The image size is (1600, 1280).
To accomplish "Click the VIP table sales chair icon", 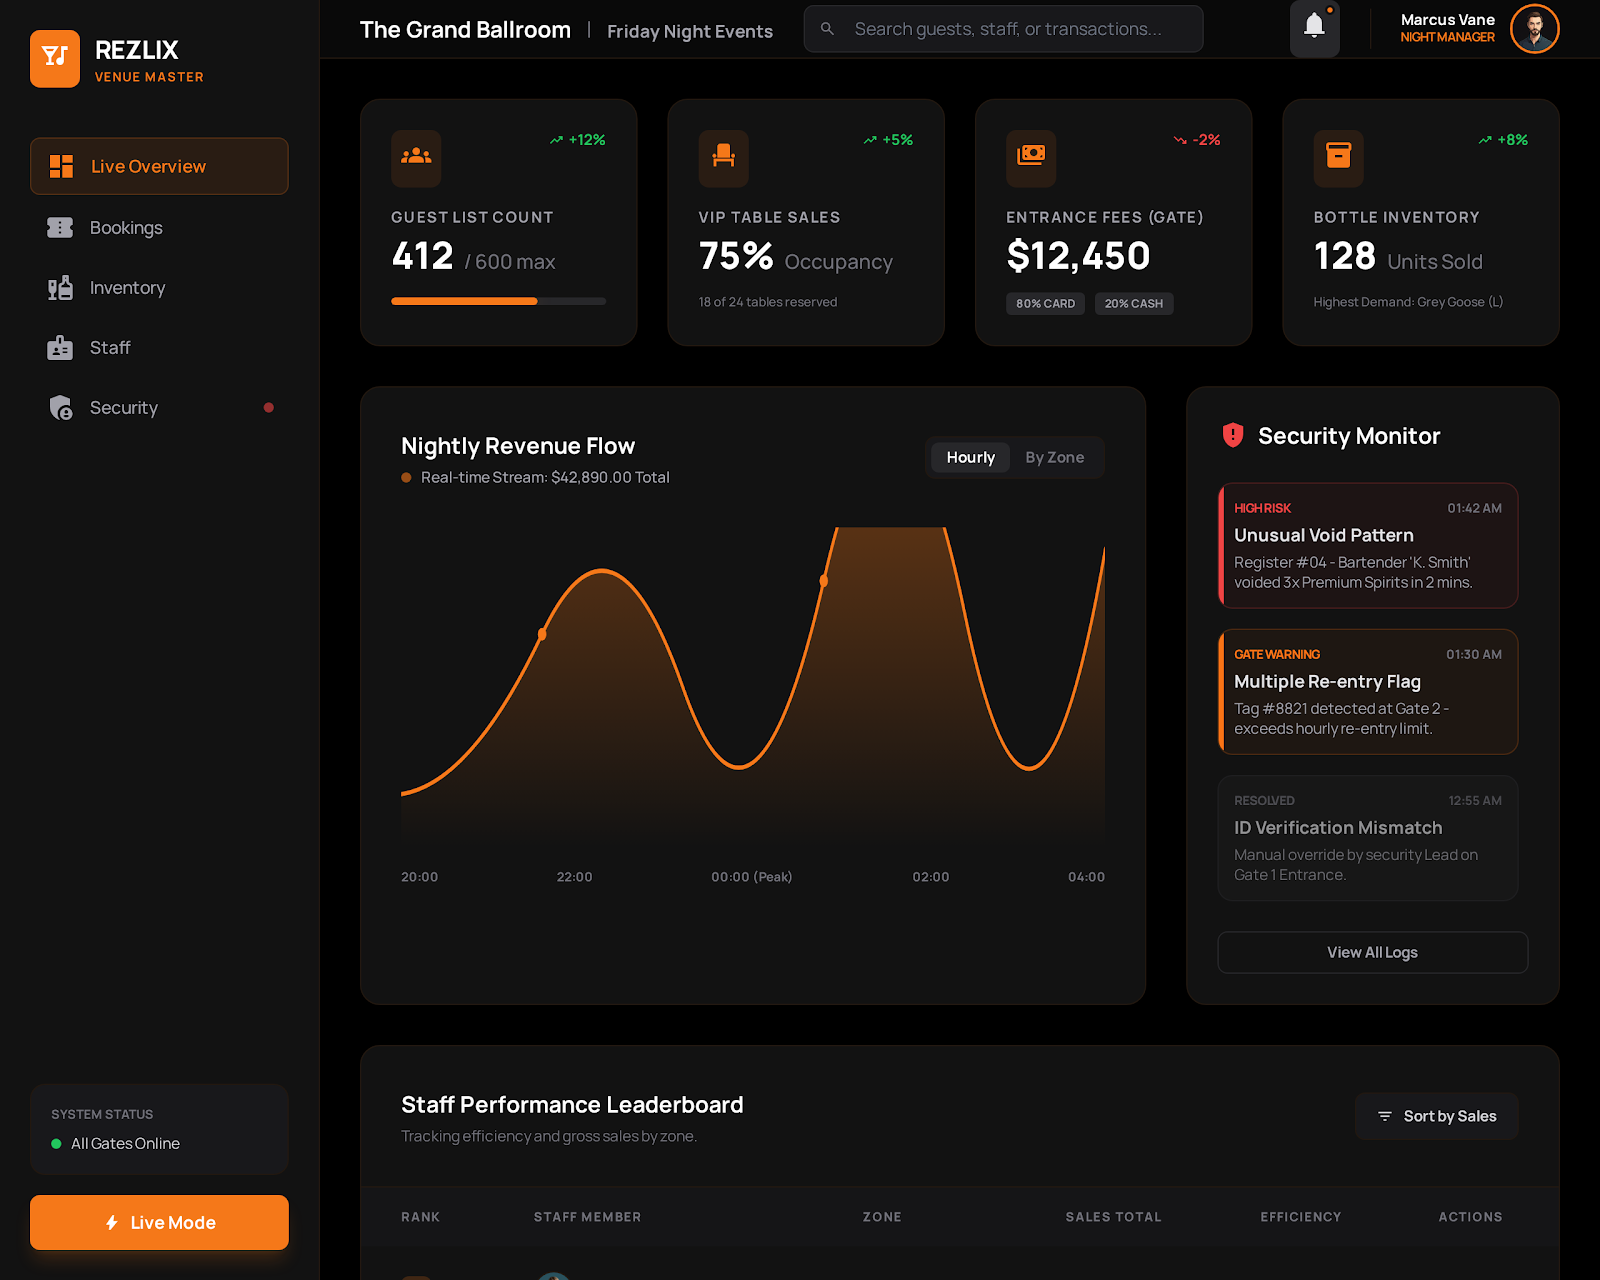I will [724, 158].
